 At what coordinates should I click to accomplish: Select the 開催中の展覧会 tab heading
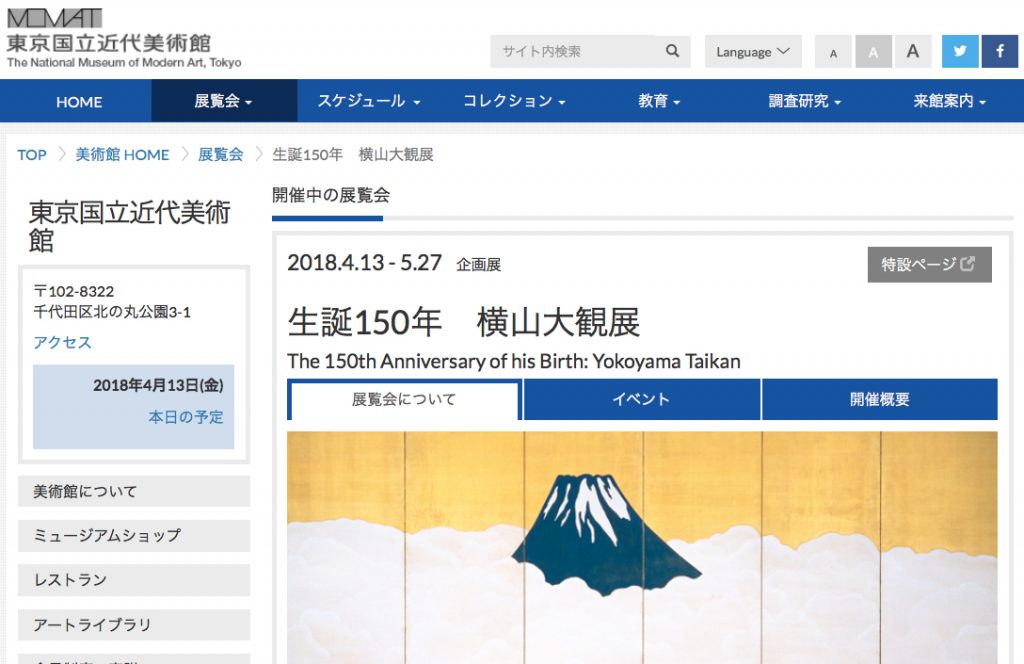click(x=330, y=195)
